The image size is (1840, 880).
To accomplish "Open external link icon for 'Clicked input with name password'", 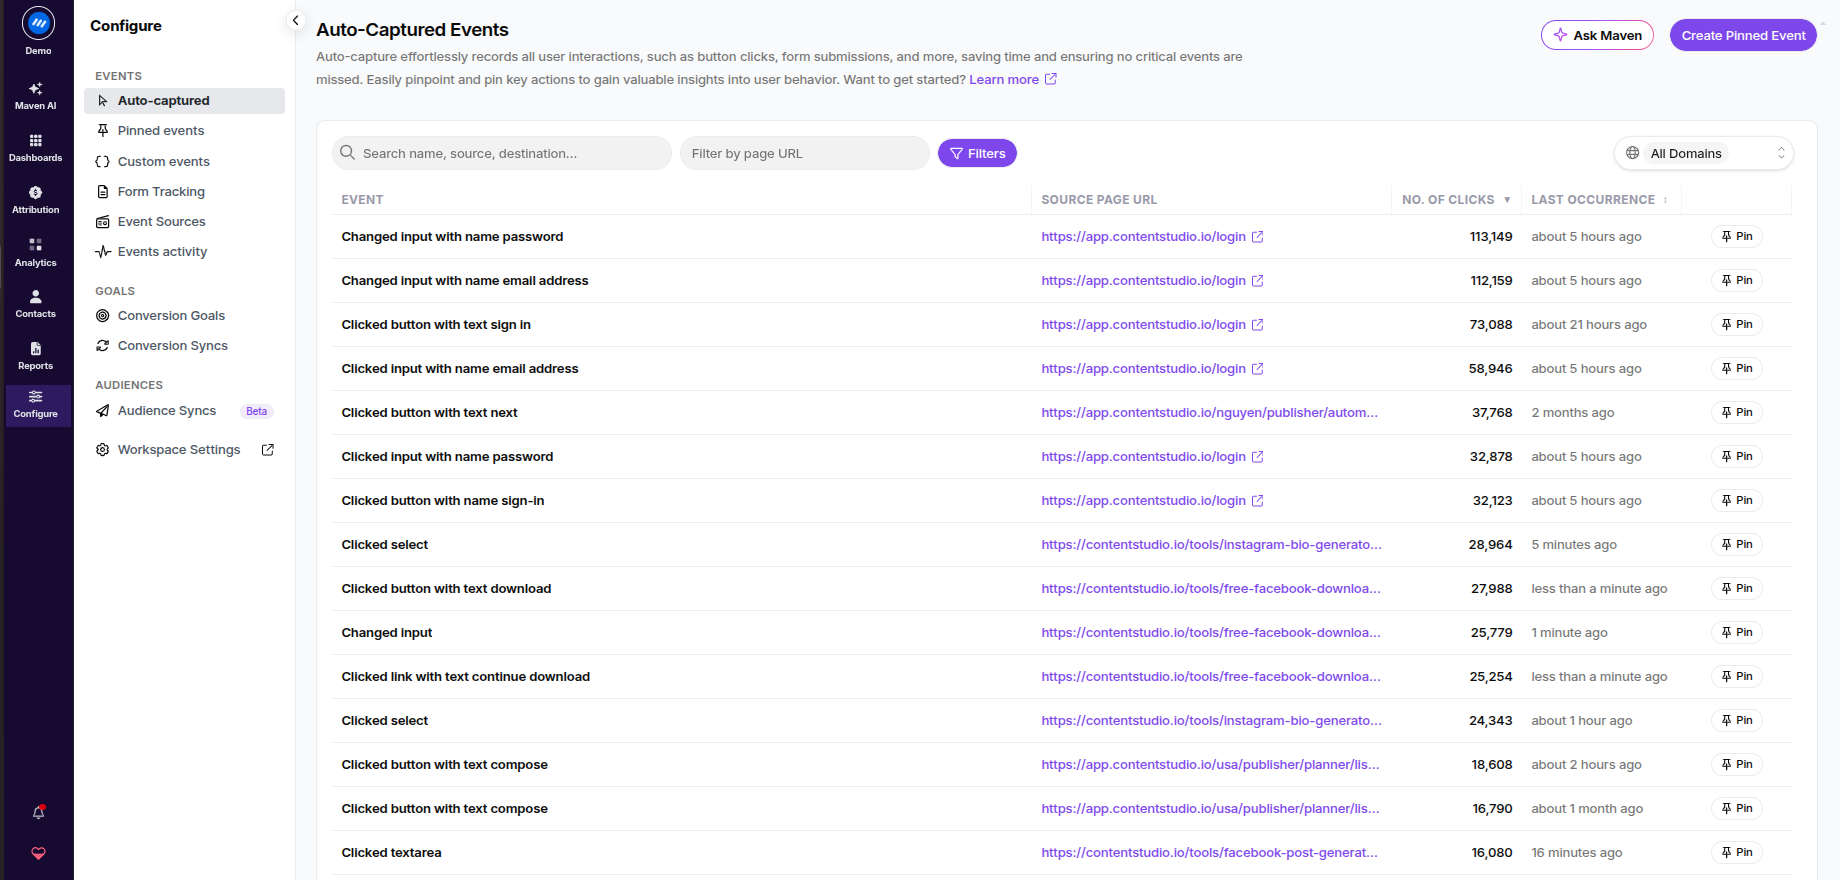I will 1258,457.
